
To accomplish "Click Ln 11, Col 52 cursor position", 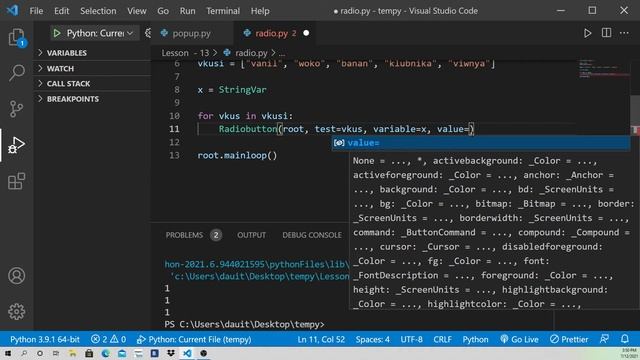I will pyautogui.click(x=321, y=339).
